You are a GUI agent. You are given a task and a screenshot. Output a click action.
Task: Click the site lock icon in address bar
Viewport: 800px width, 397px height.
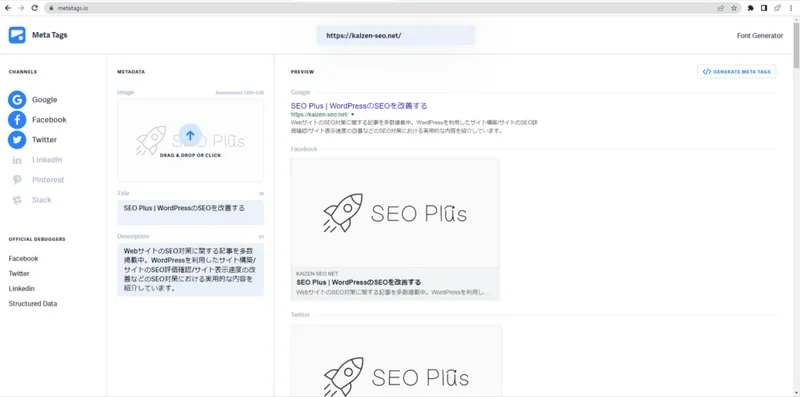(51, 8)
